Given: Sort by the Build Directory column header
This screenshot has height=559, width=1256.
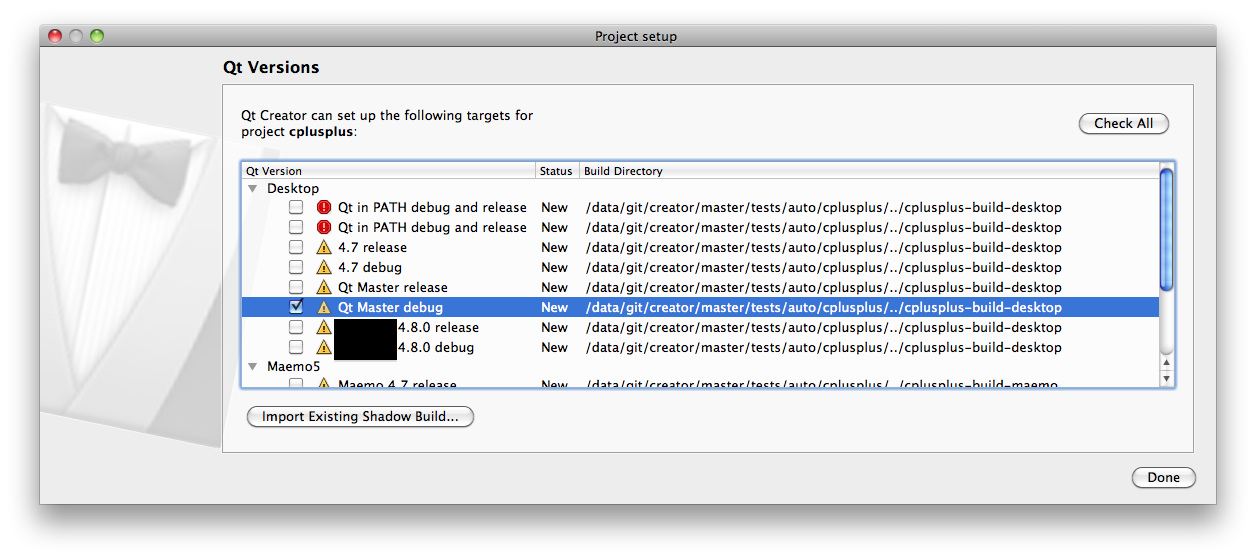Looking at the screenshot, I should (868, 171).
